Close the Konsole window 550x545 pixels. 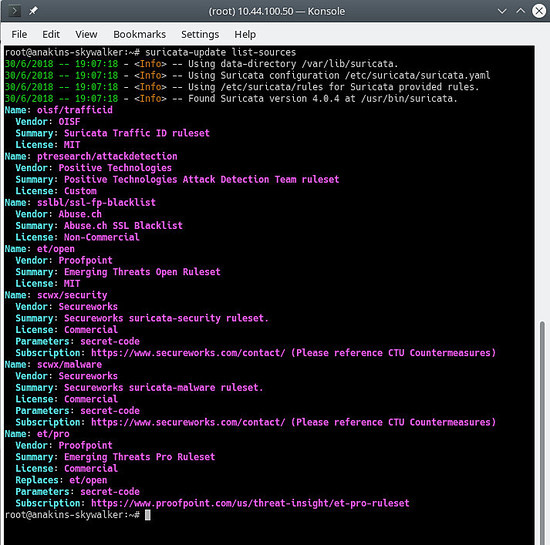539,11
